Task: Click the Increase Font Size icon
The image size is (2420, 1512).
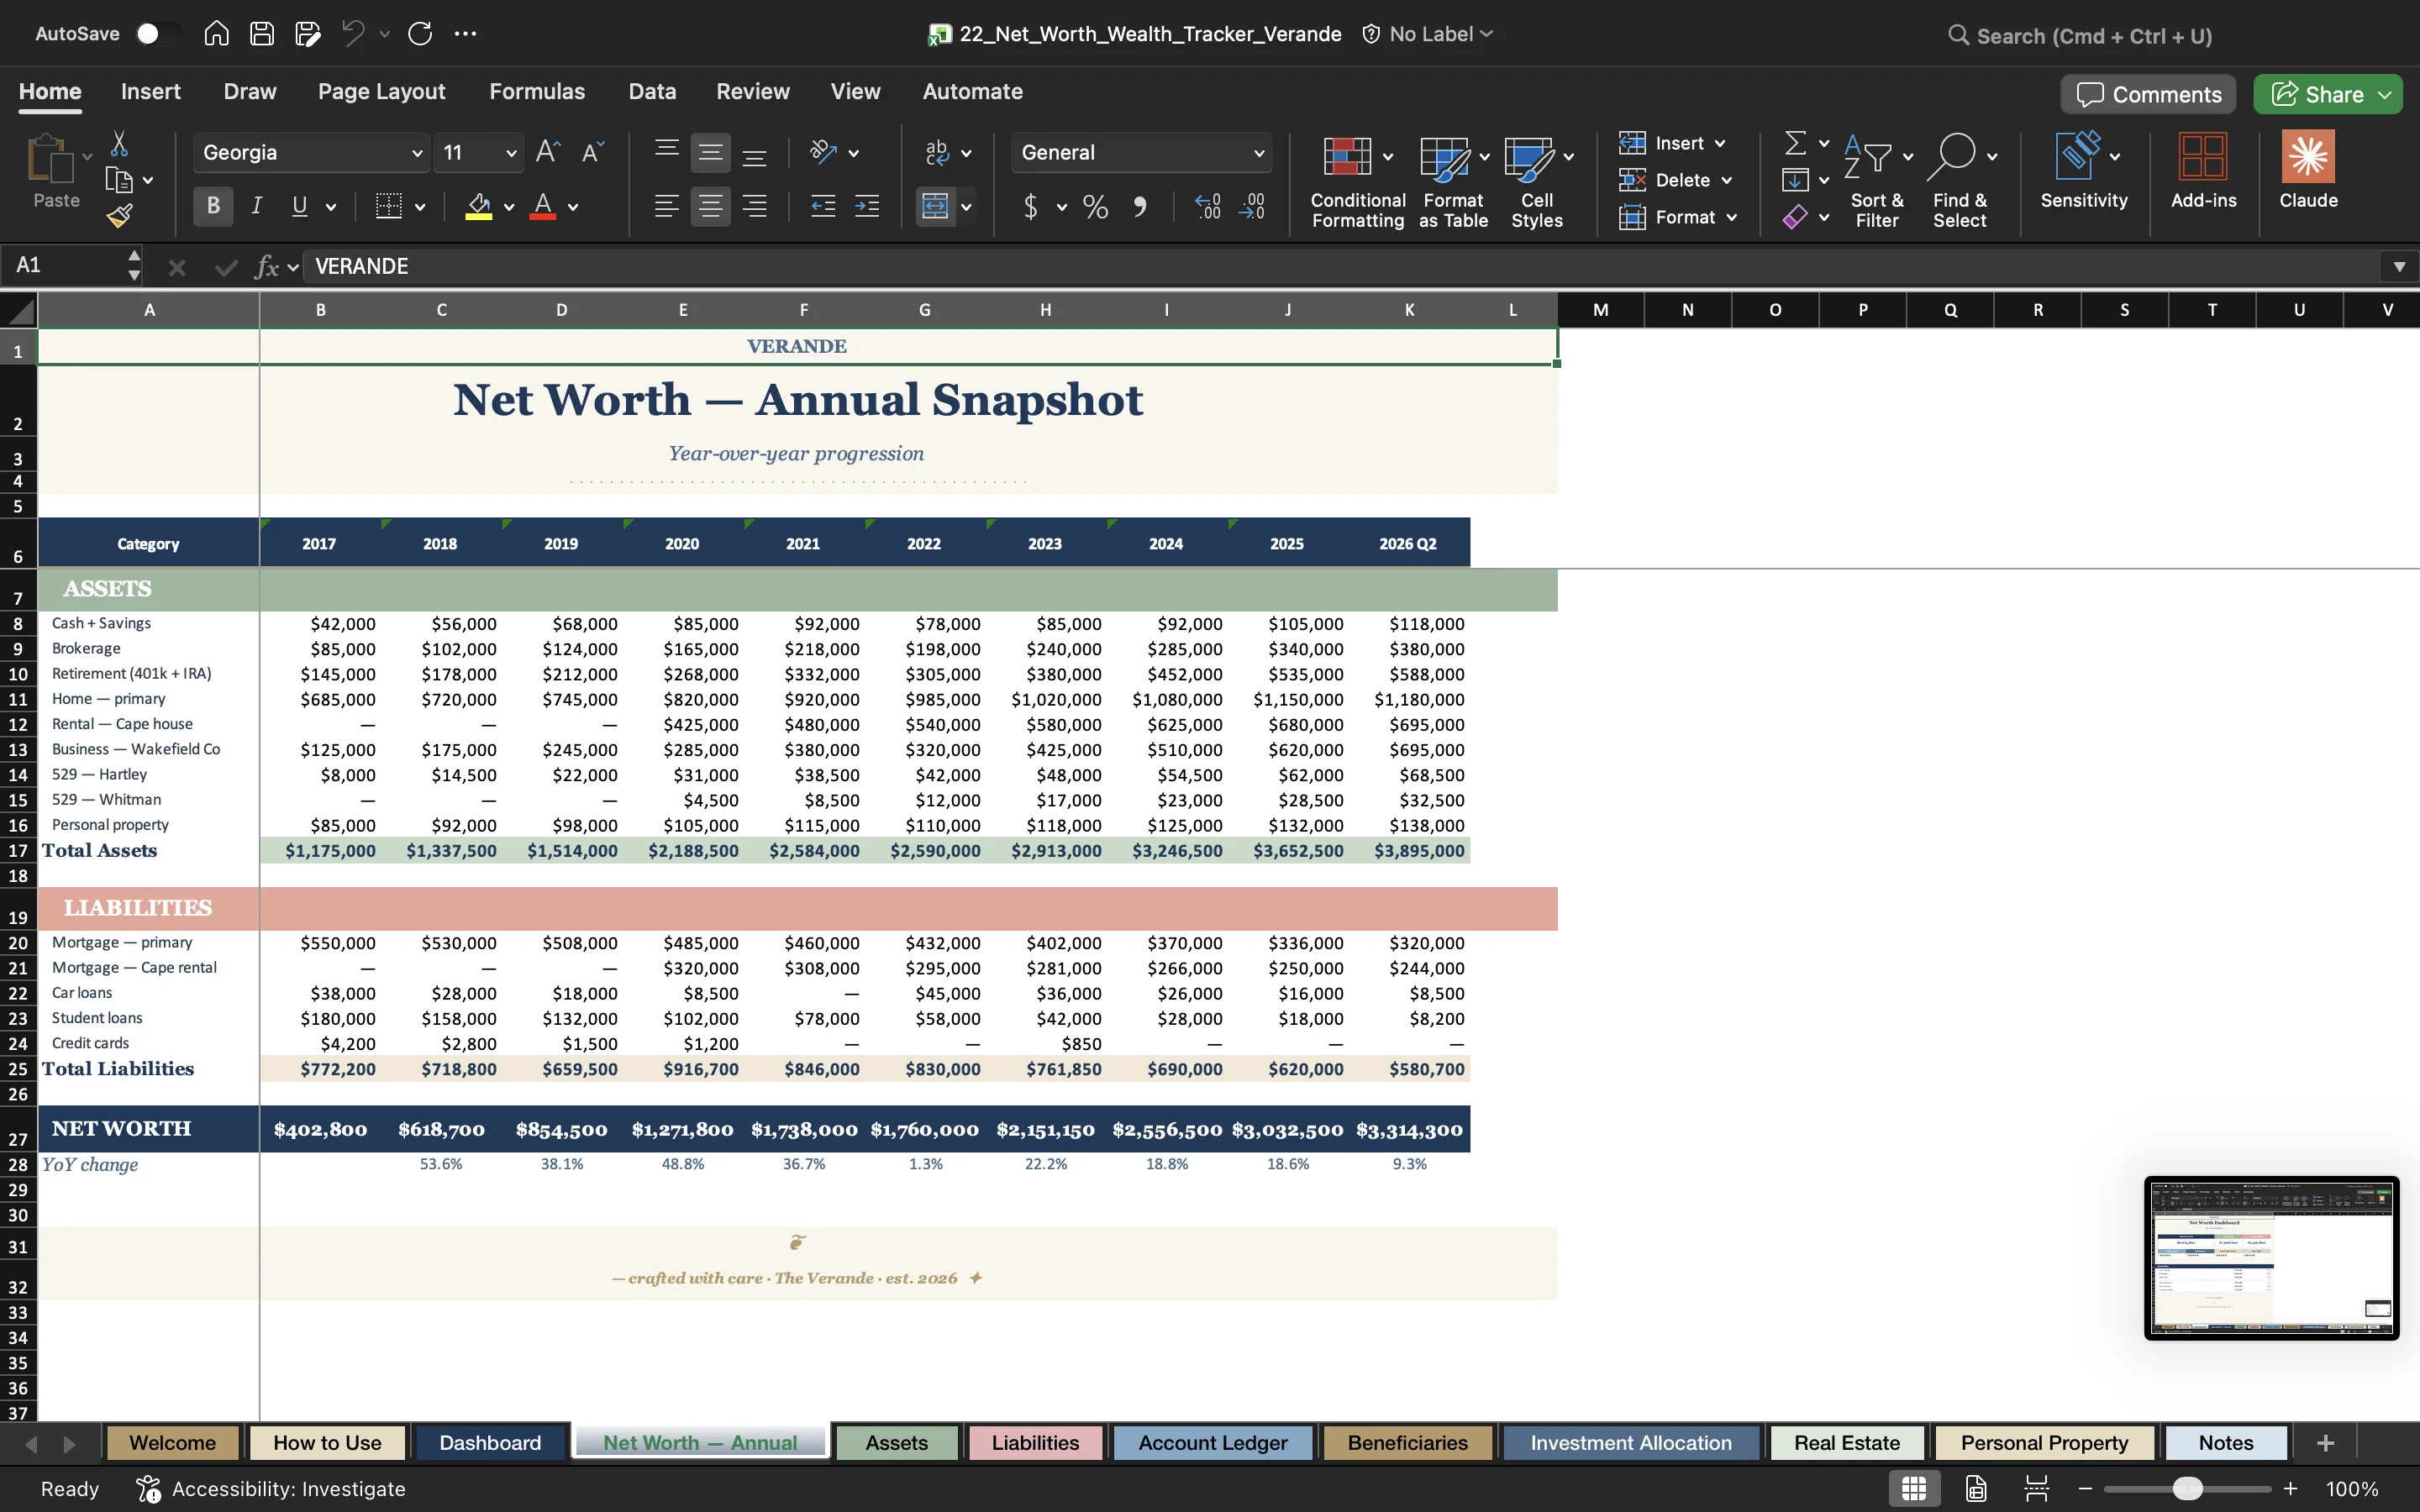Action: point(547,152)
